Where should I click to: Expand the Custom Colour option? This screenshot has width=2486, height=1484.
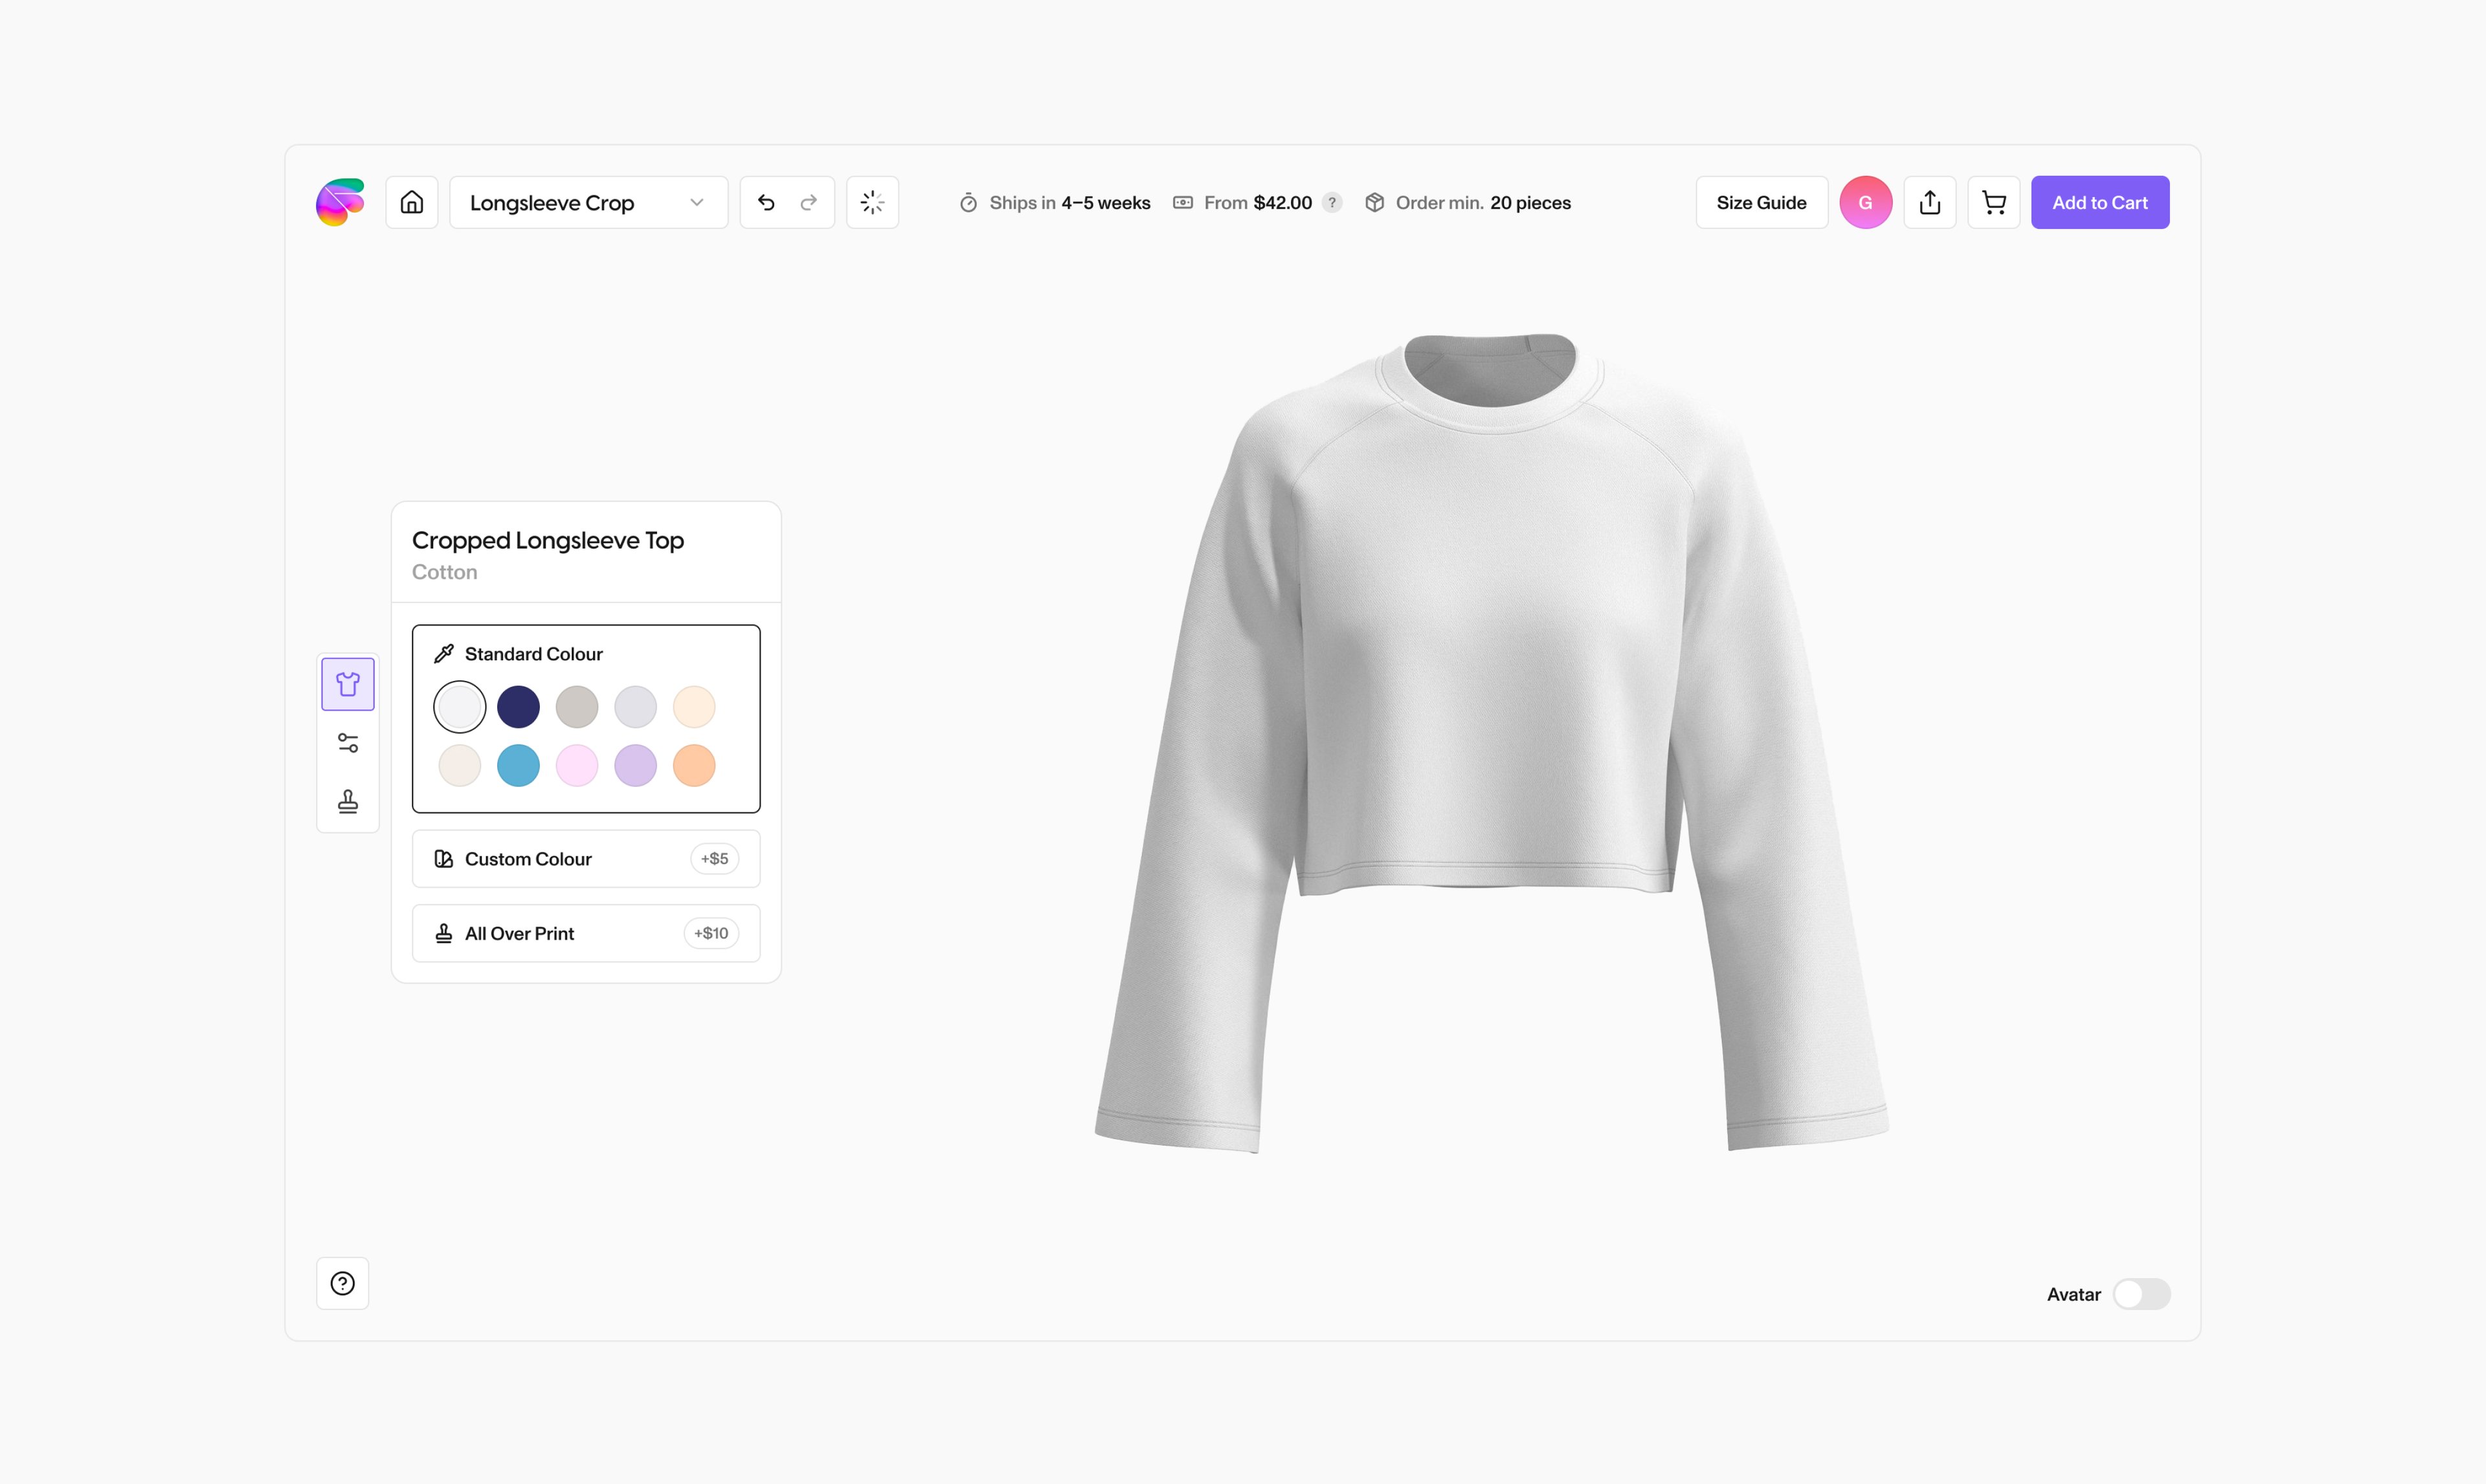tap(586, 858)
